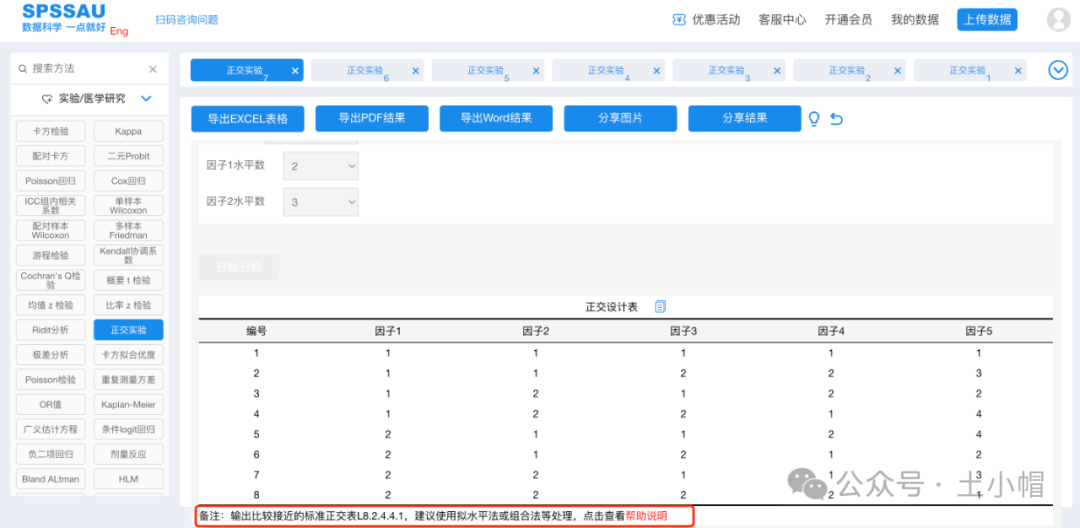Select 卡方拟合优度 method
The image size is (1080, 528).
(x=129, y=355)
